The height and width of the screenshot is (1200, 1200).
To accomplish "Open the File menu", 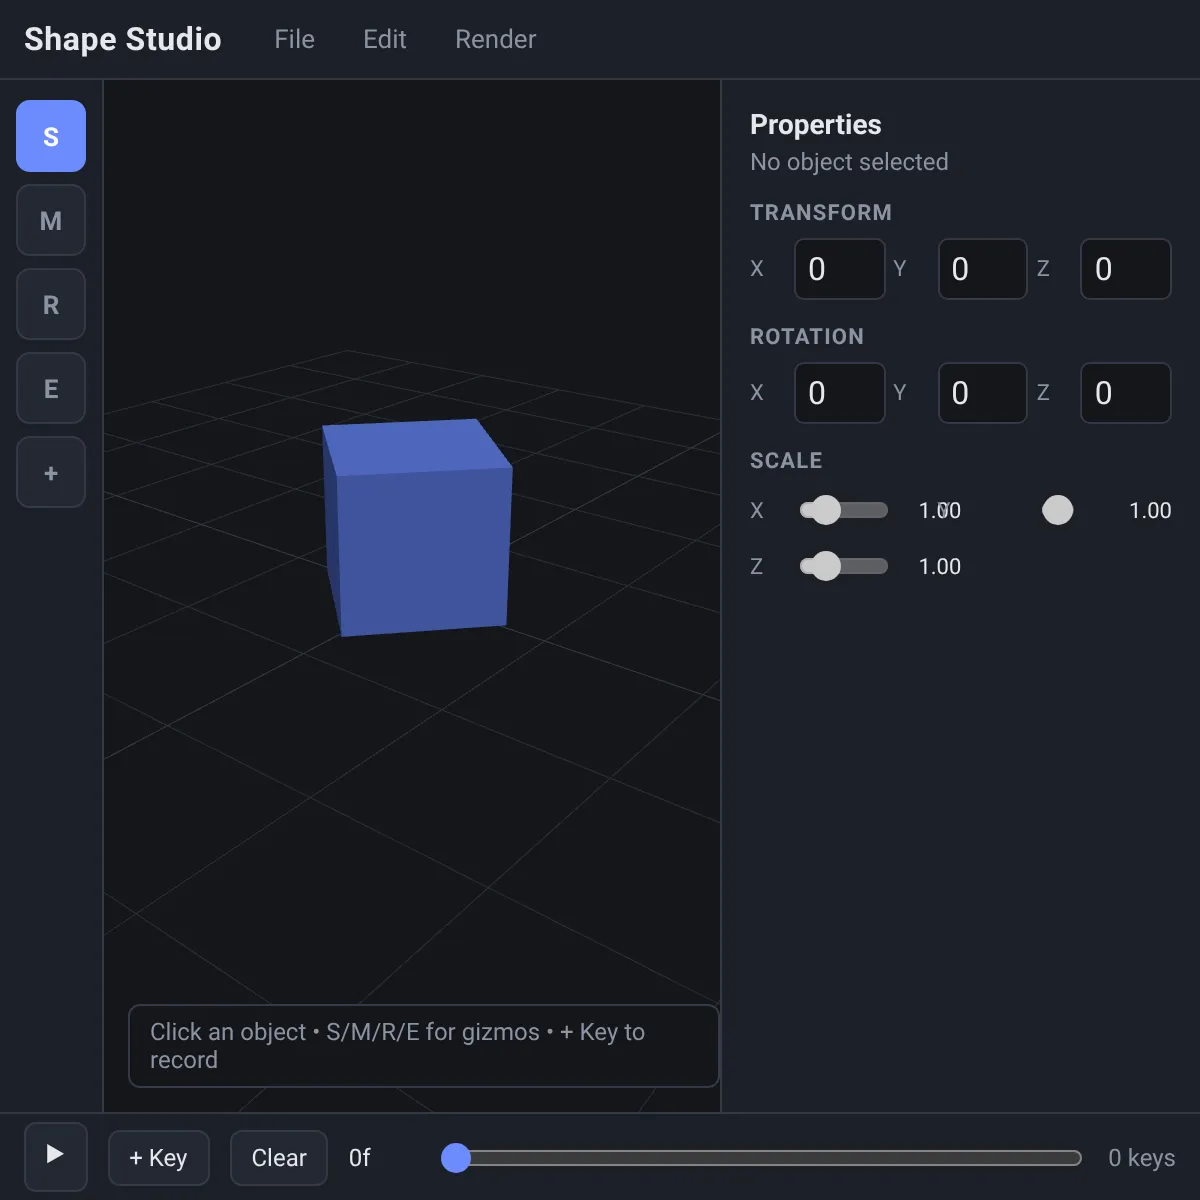I will [x=294, y=39].
